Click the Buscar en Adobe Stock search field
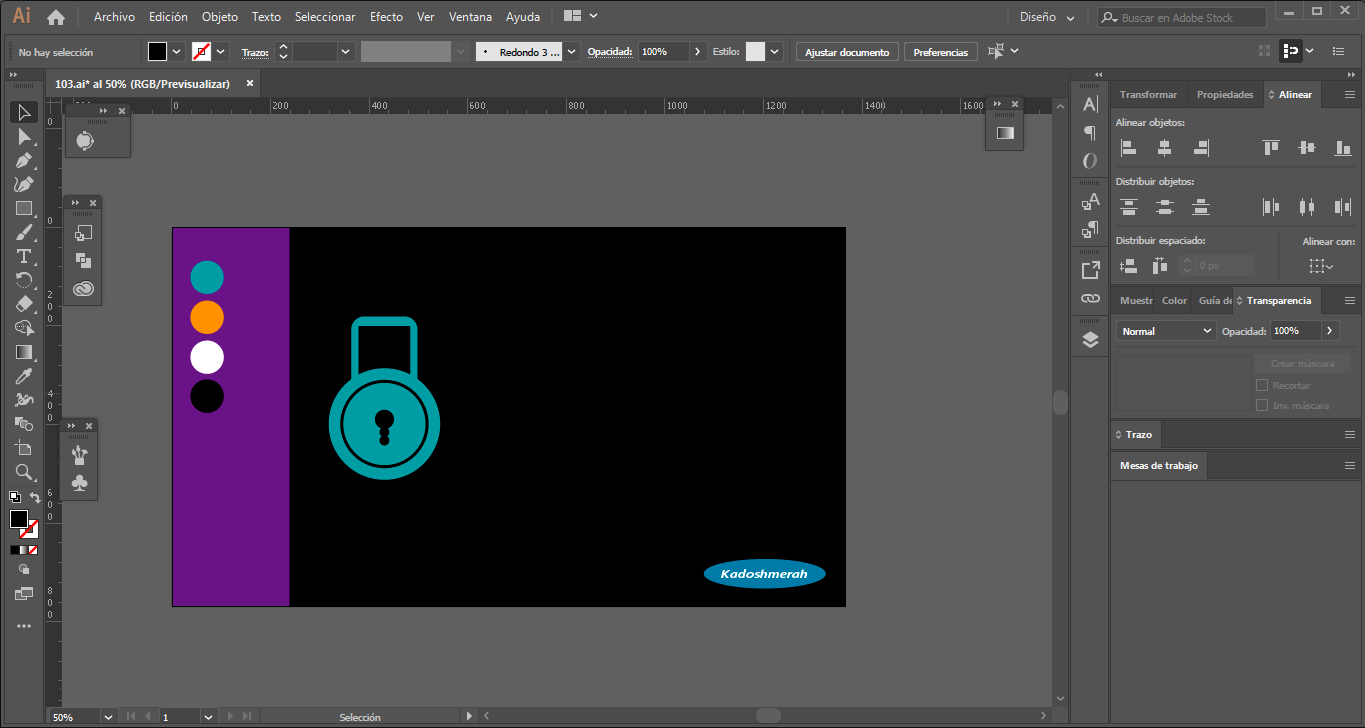This screenshot has width=1365, height=728. [x=1182, y=17]
